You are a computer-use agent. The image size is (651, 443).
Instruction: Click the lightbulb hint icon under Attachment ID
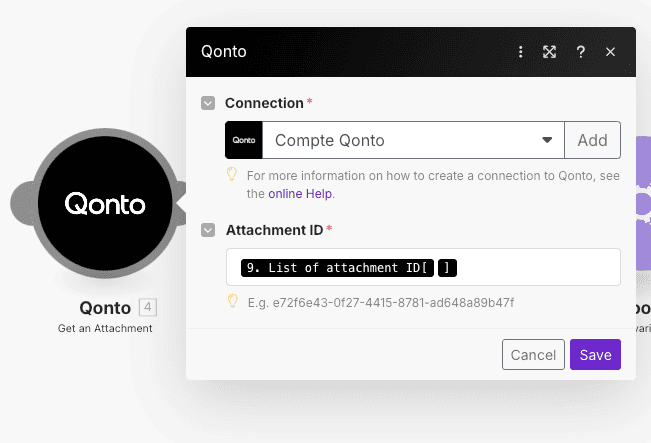click(x=232, y=301)
